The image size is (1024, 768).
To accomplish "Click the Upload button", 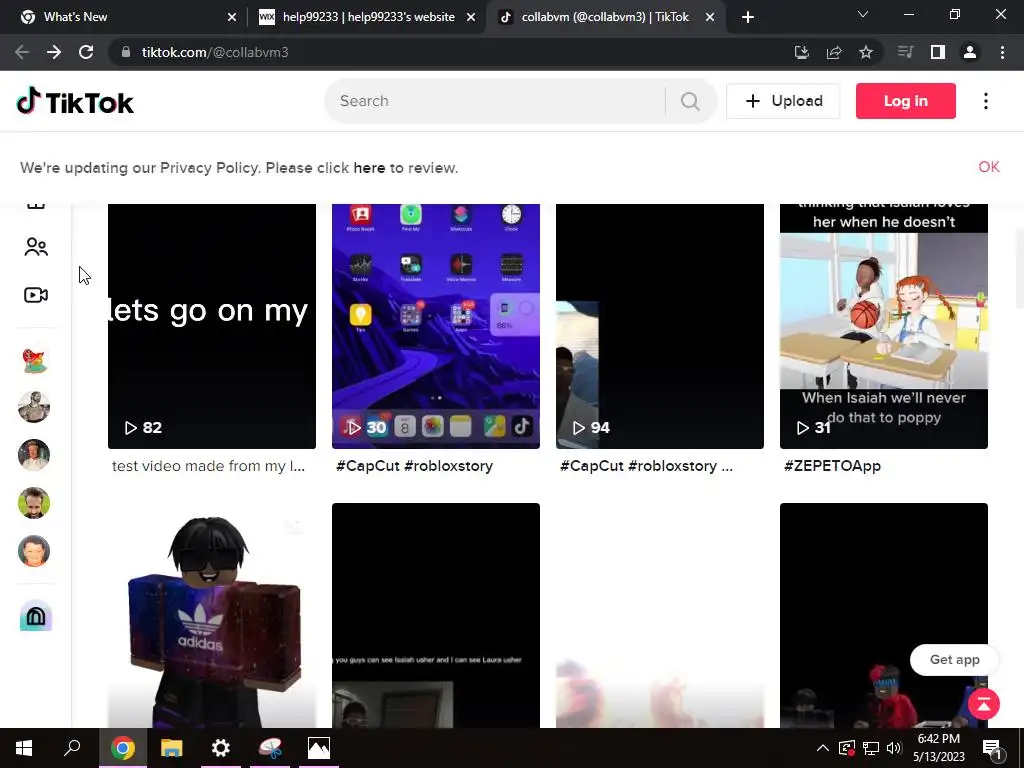I will tap(783, 101).
